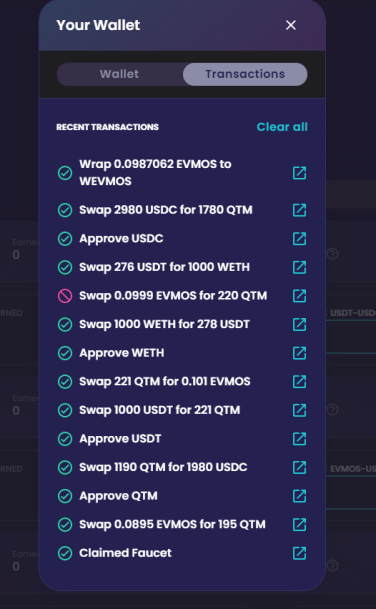Open explorer link for Swap 221 QTM transaction

click(x=299, y=382)
